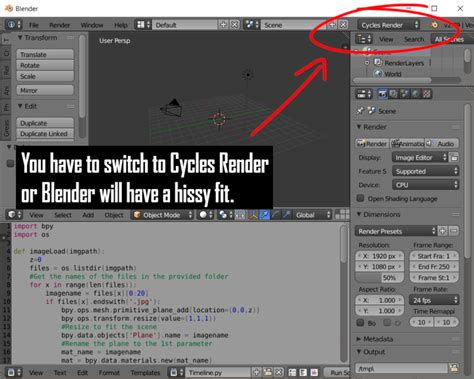Pin the Scene context with pin icon
Image resolution: width=474 pixels, height=379 pixels.
[360, 111]
